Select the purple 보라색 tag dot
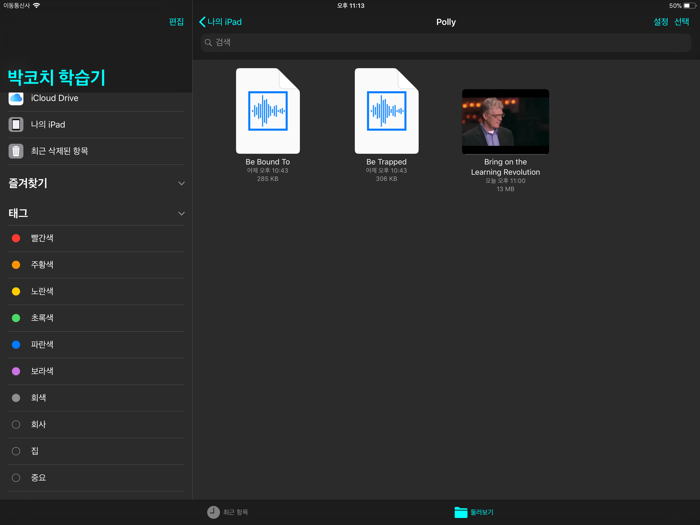The width and height of the screenshot is (700, 525). (x=16, y=371)
